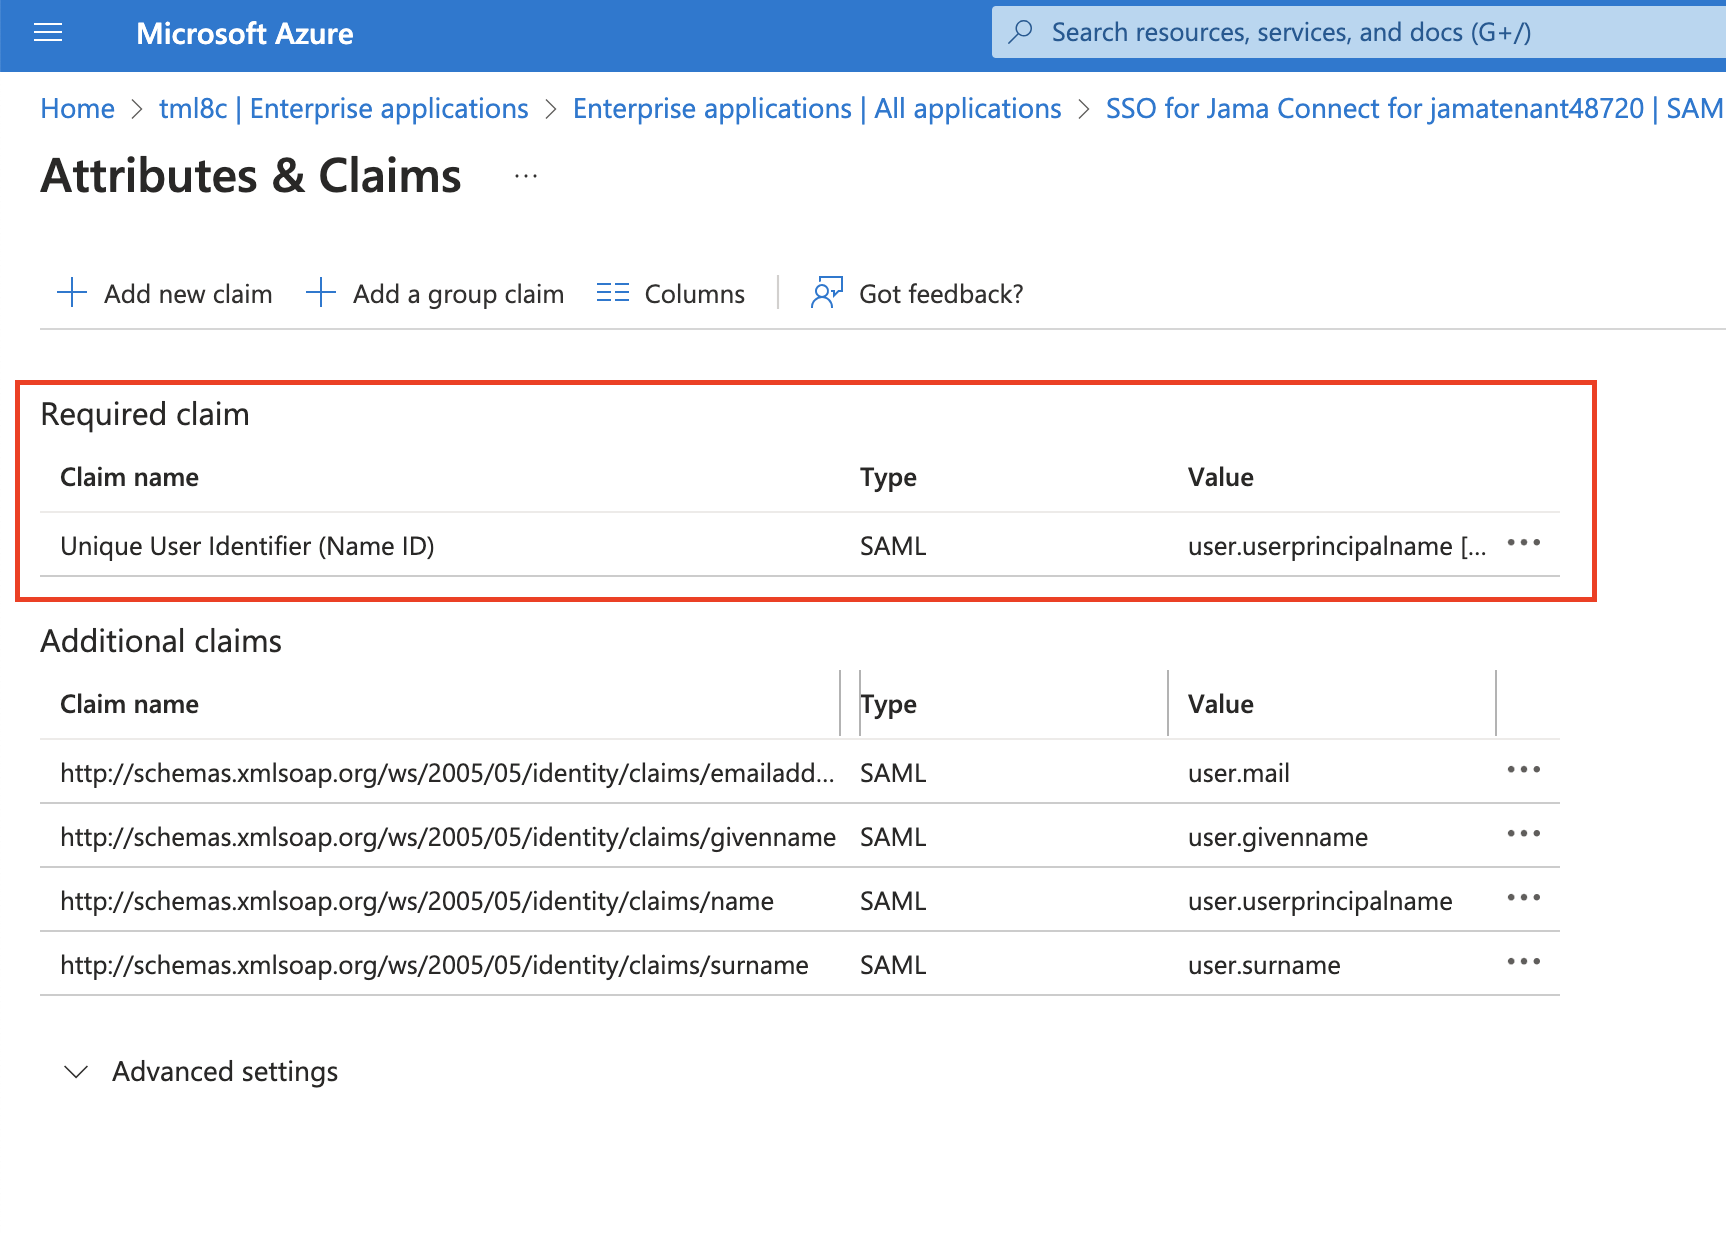This screenshot has width=1726, height=1236.
Task: Open the more options for user.mail claim
Action: pos(1523,770)
